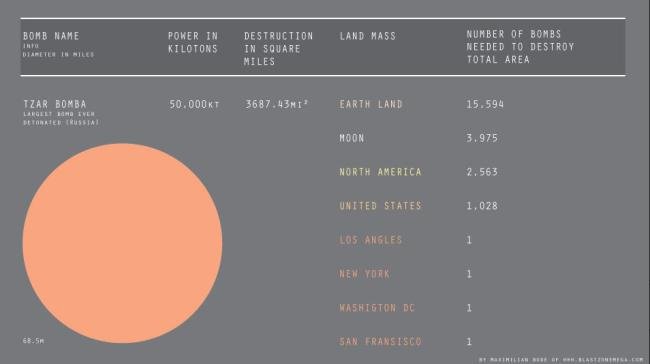
Task: Click the 68.5m diameter label
Action: (33, 341)
